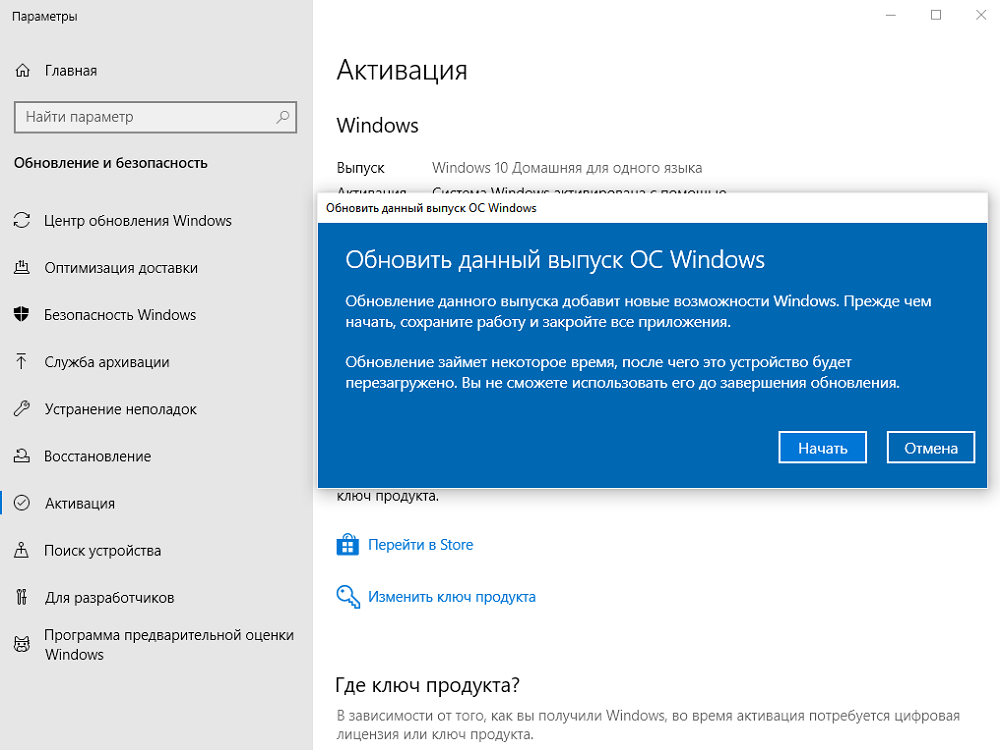Click the Delivery Optimization icon

22,268
